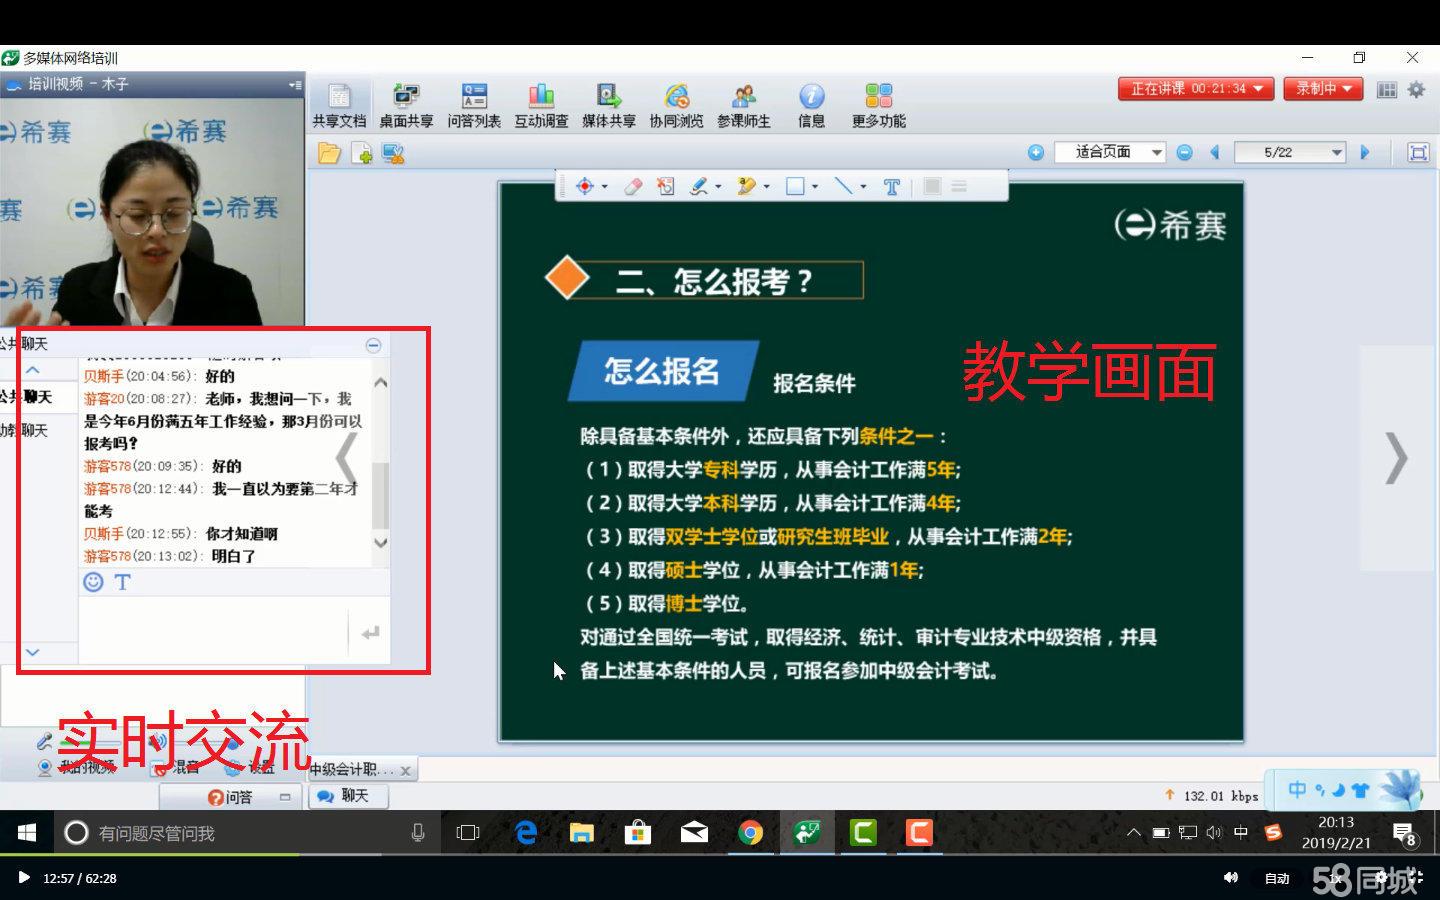
Task: Select the text annotation tool
Action: point(891,186)
